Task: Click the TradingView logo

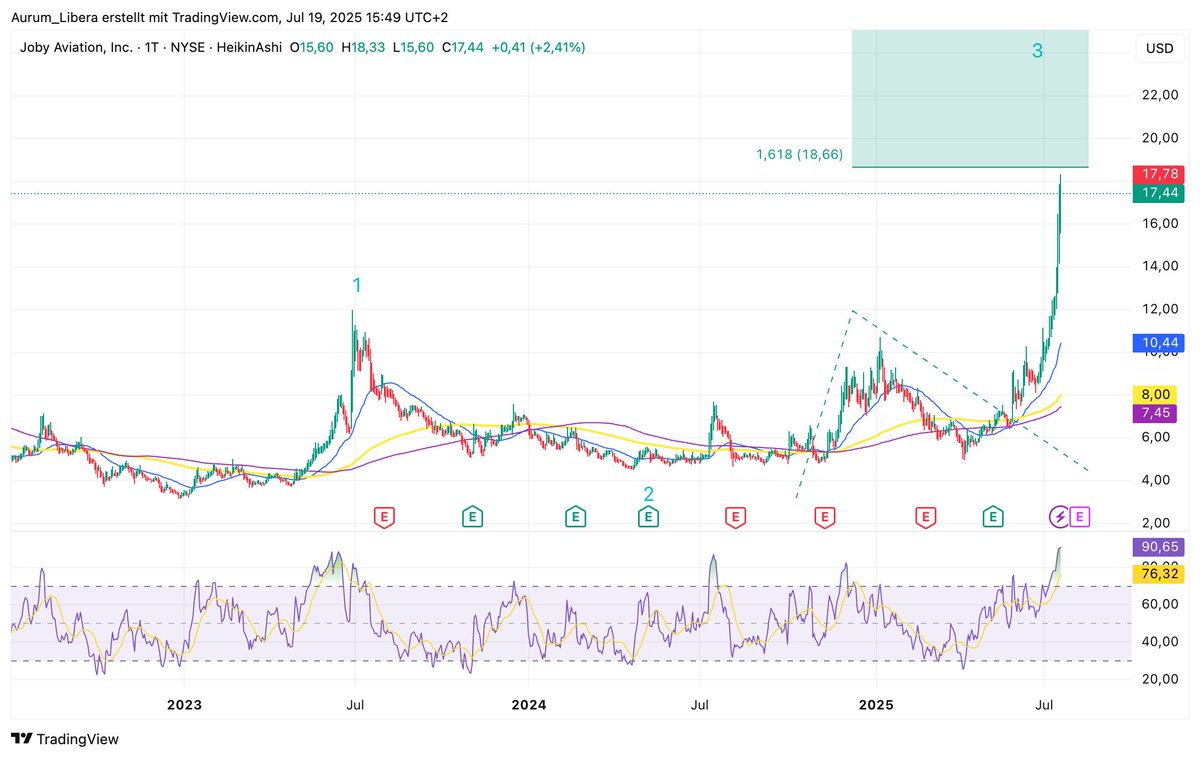Action: click(65, 739)
